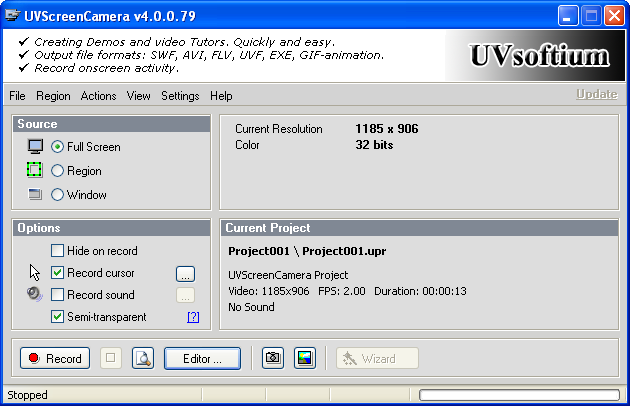
Task: Select the Full Screen radio button
Action: click(x=57, y=147)
